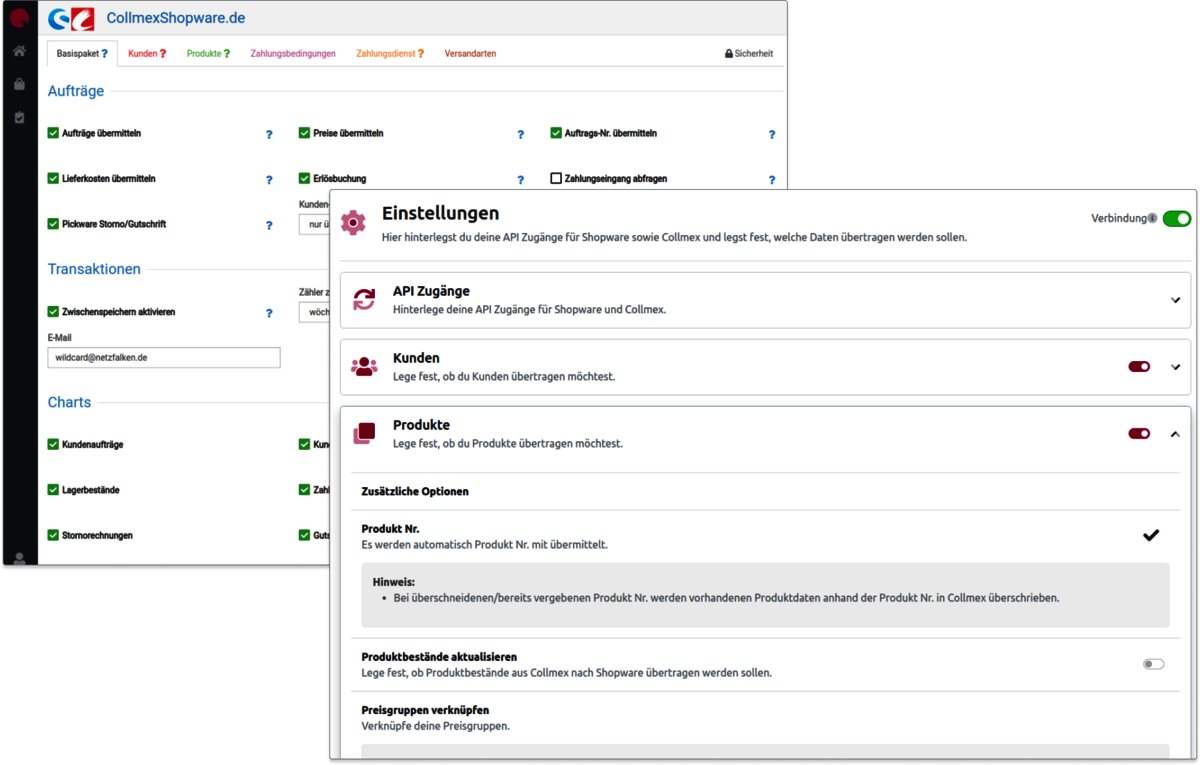The height and width of the screenshot is (765, 1200).
Task: Click the shopping bag icon in the sidebar
Action: tap(19, 84)
